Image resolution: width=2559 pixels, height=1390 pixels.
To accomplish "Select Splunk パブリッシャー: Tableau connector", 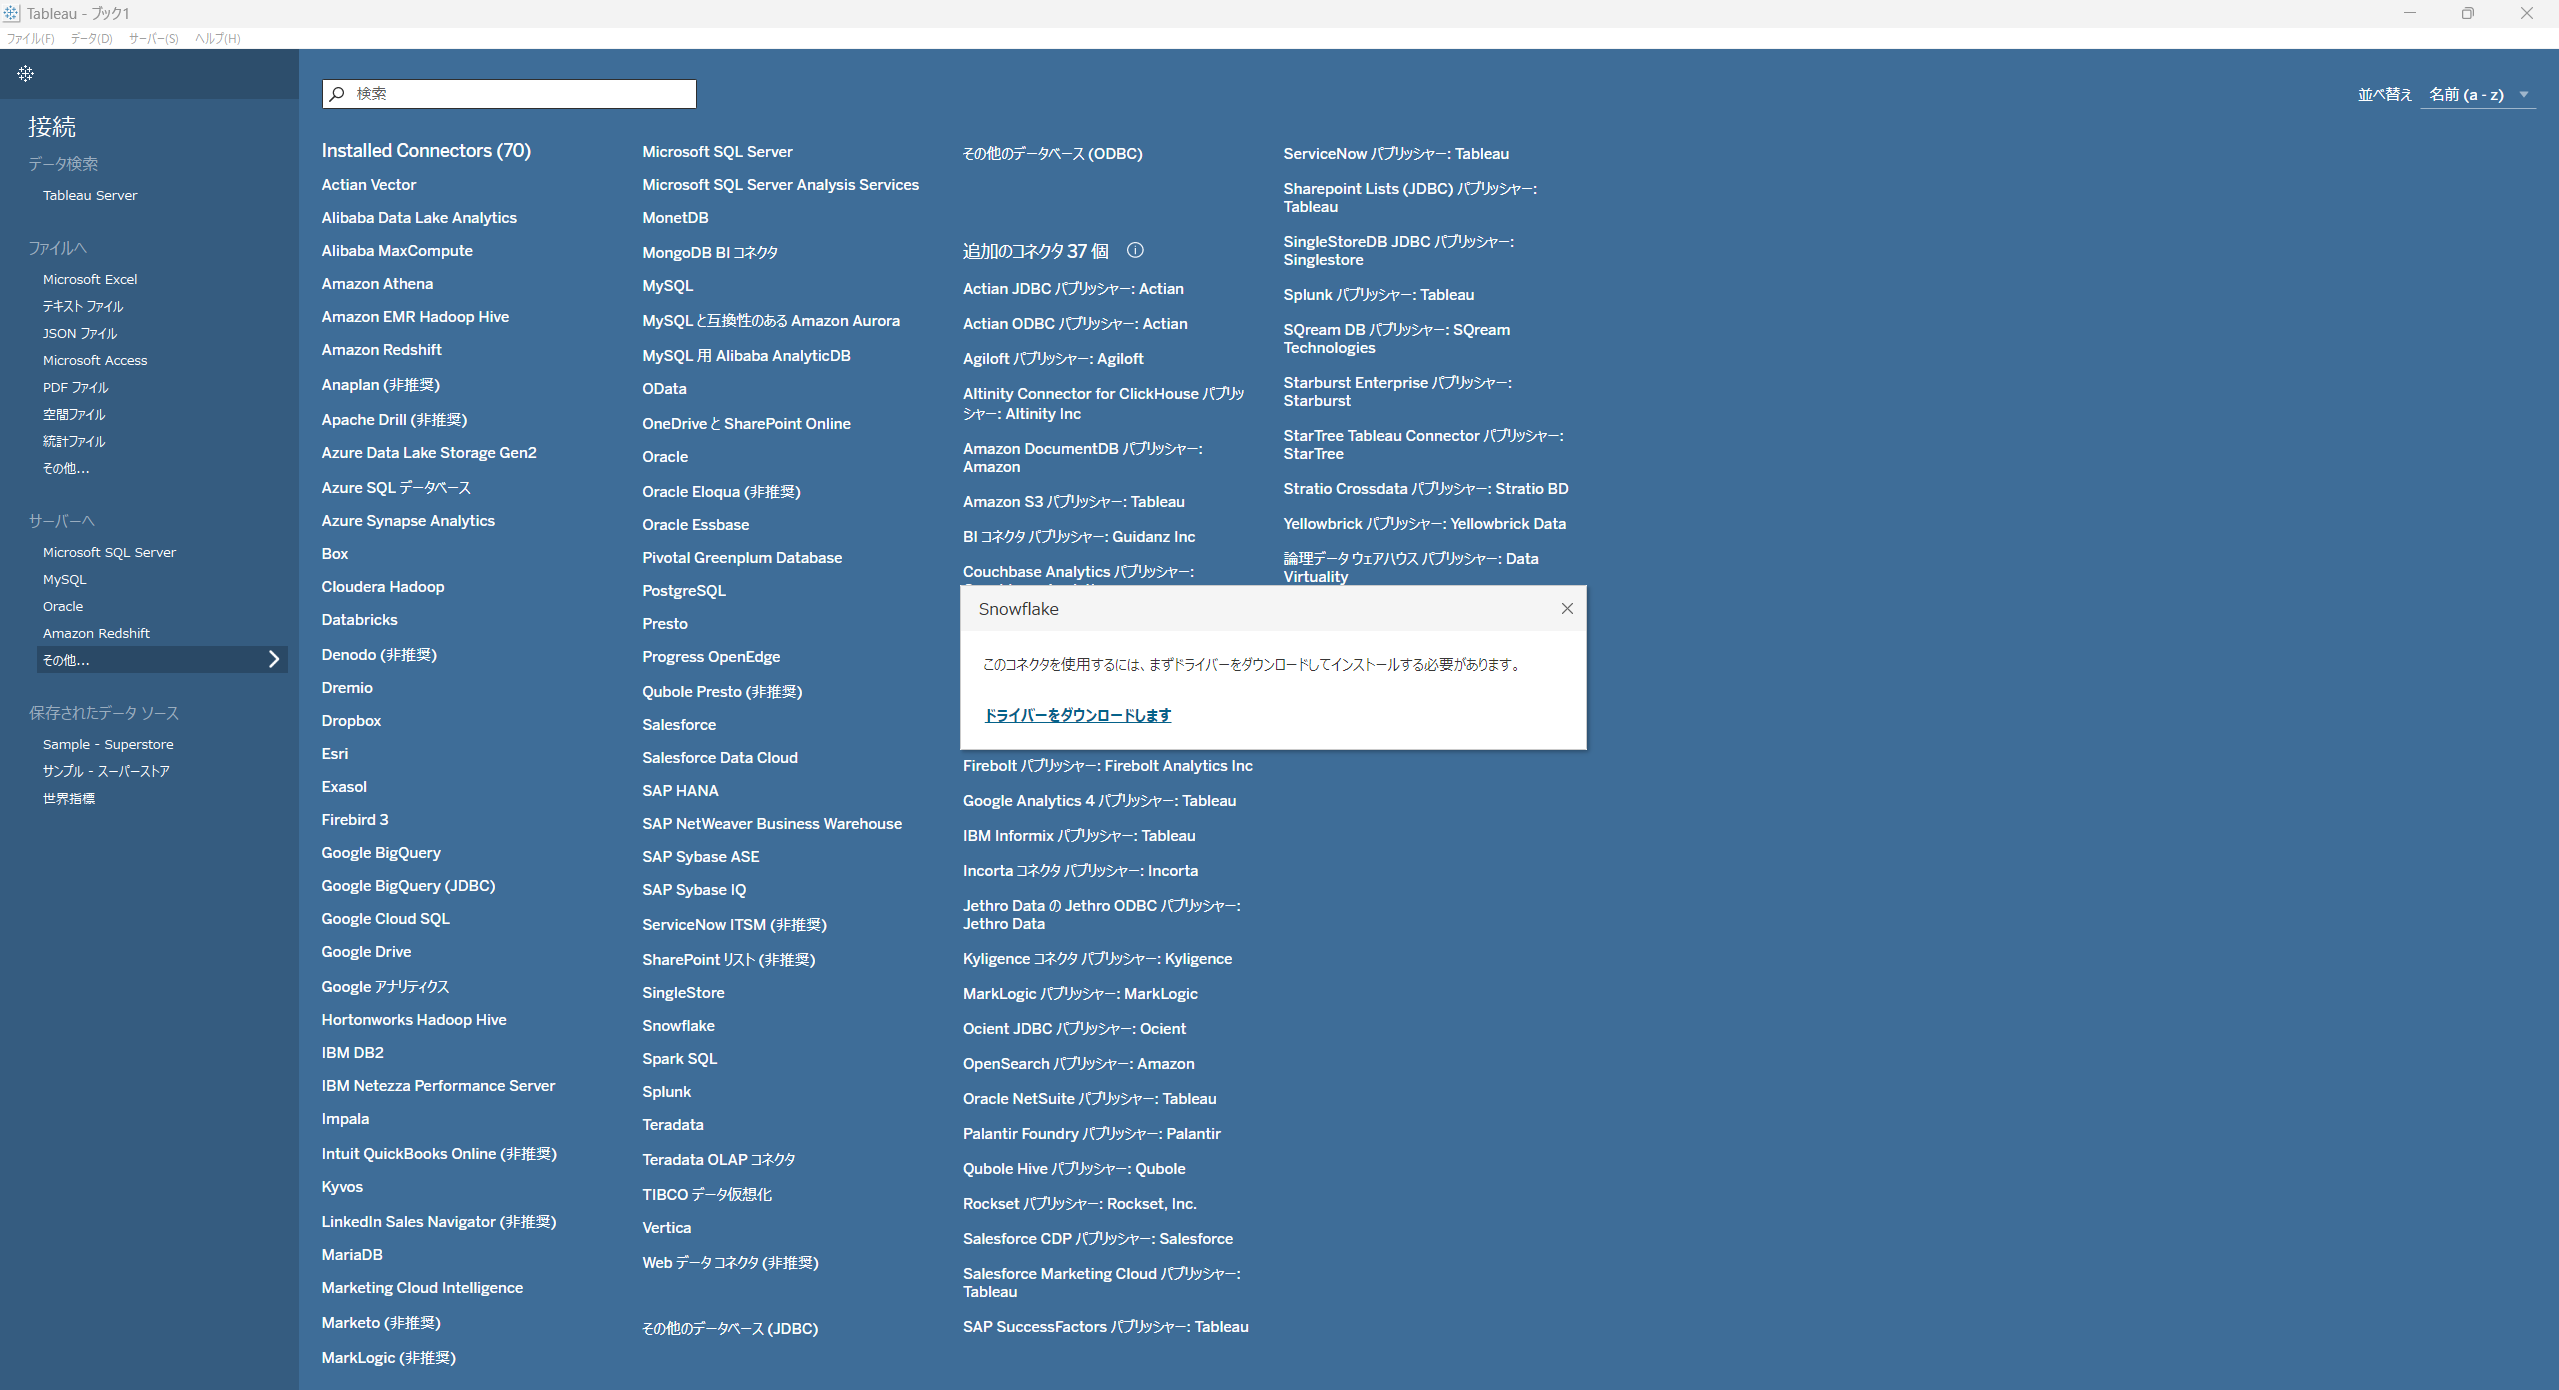I will click(1378, 295).
